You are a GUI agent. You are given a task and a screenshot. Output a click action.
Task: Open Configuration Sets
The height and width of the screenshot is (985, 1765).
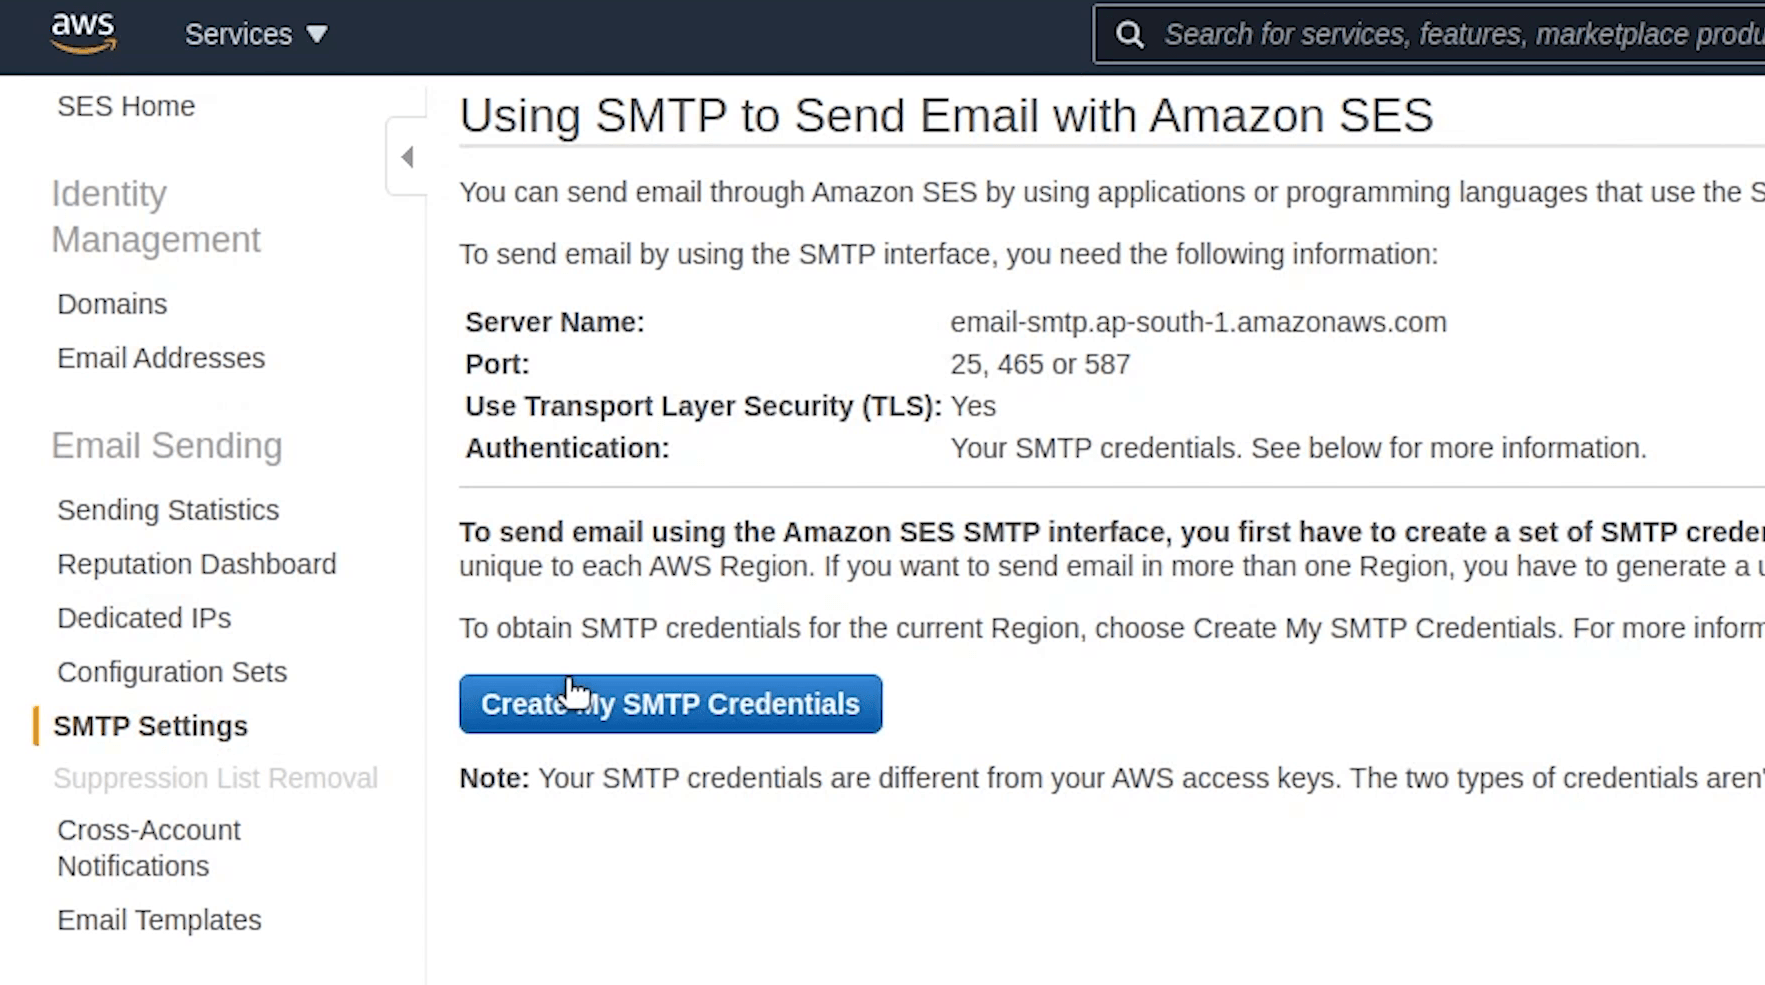[172, 672]
